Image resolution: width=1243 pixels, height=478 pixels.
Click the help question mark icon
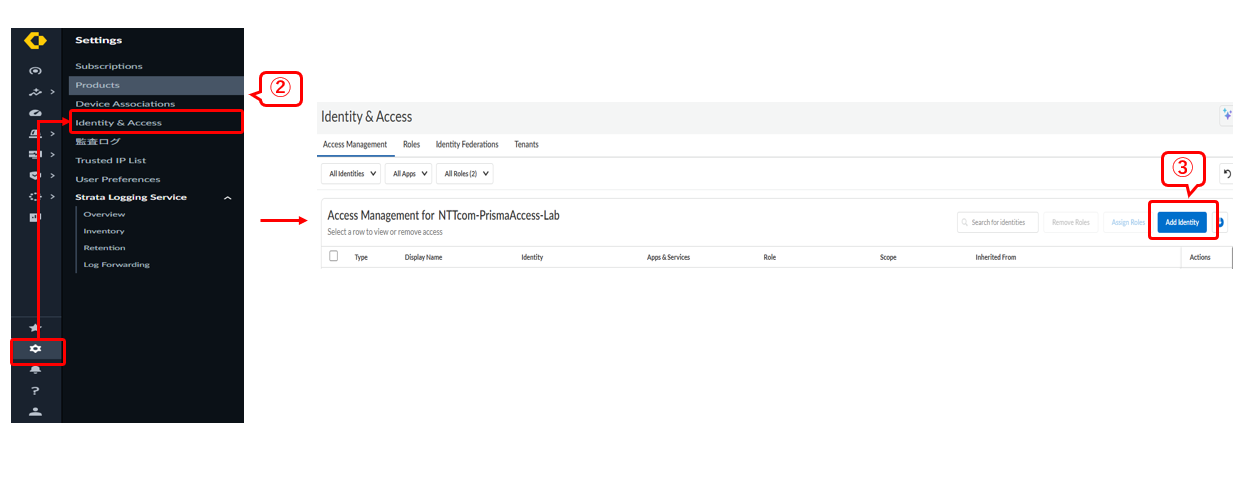coord(36,390)
